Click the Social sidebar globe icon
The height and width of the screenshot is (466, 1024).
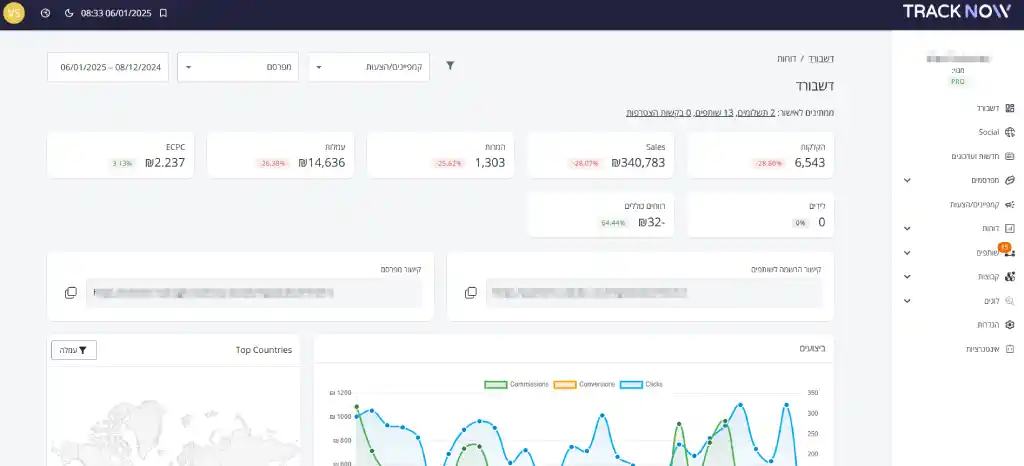[x=1010, y=132]
